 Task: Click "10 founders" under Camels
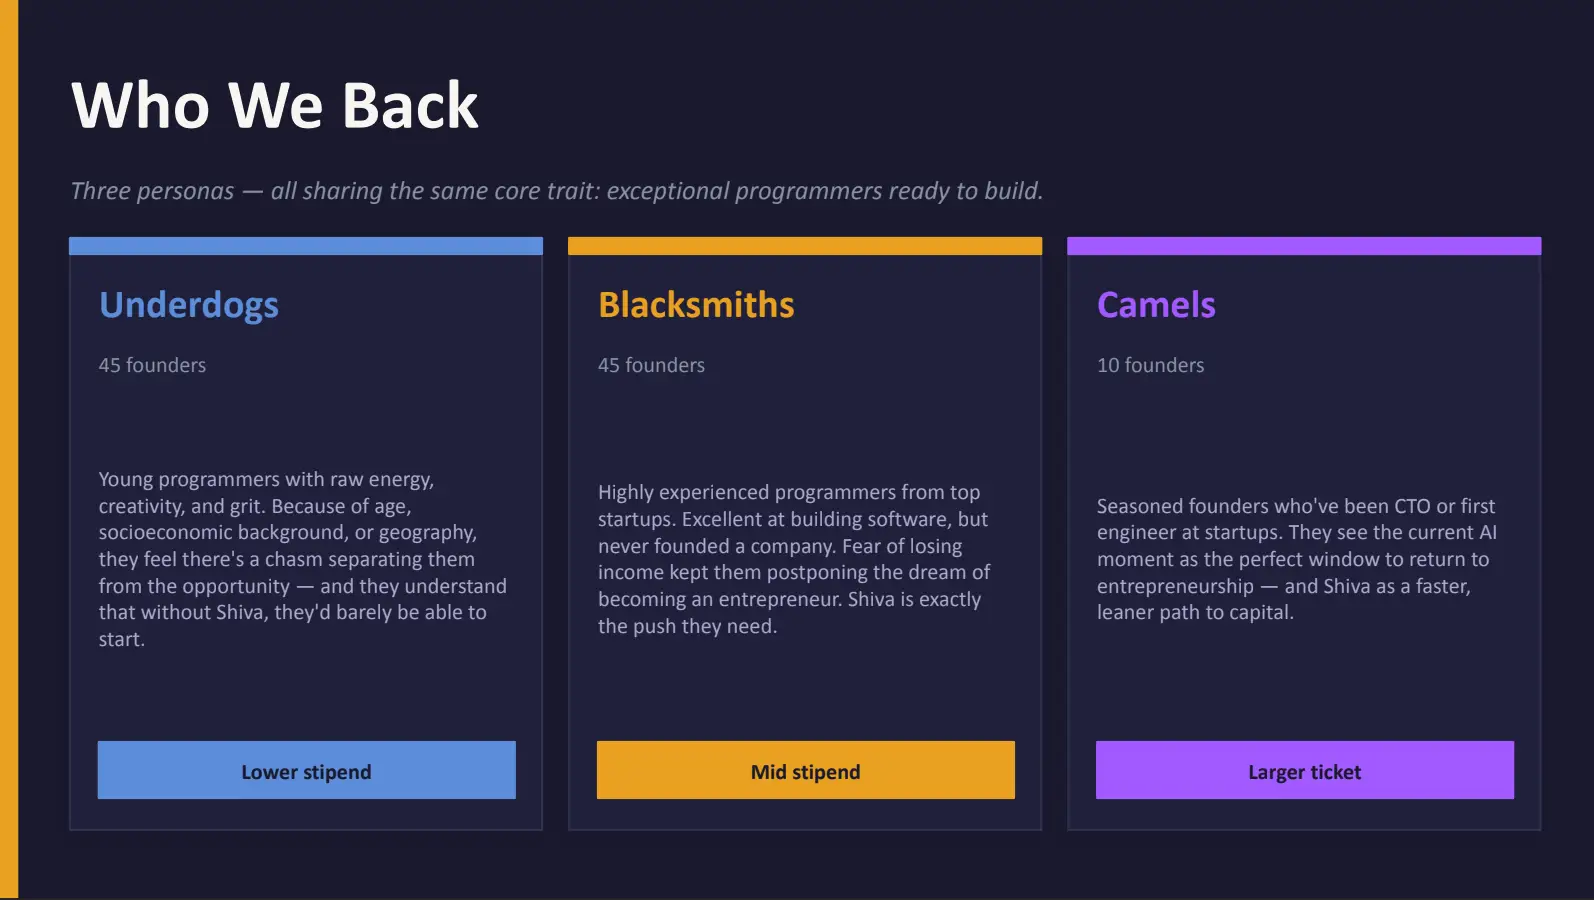coord(1150,365)
